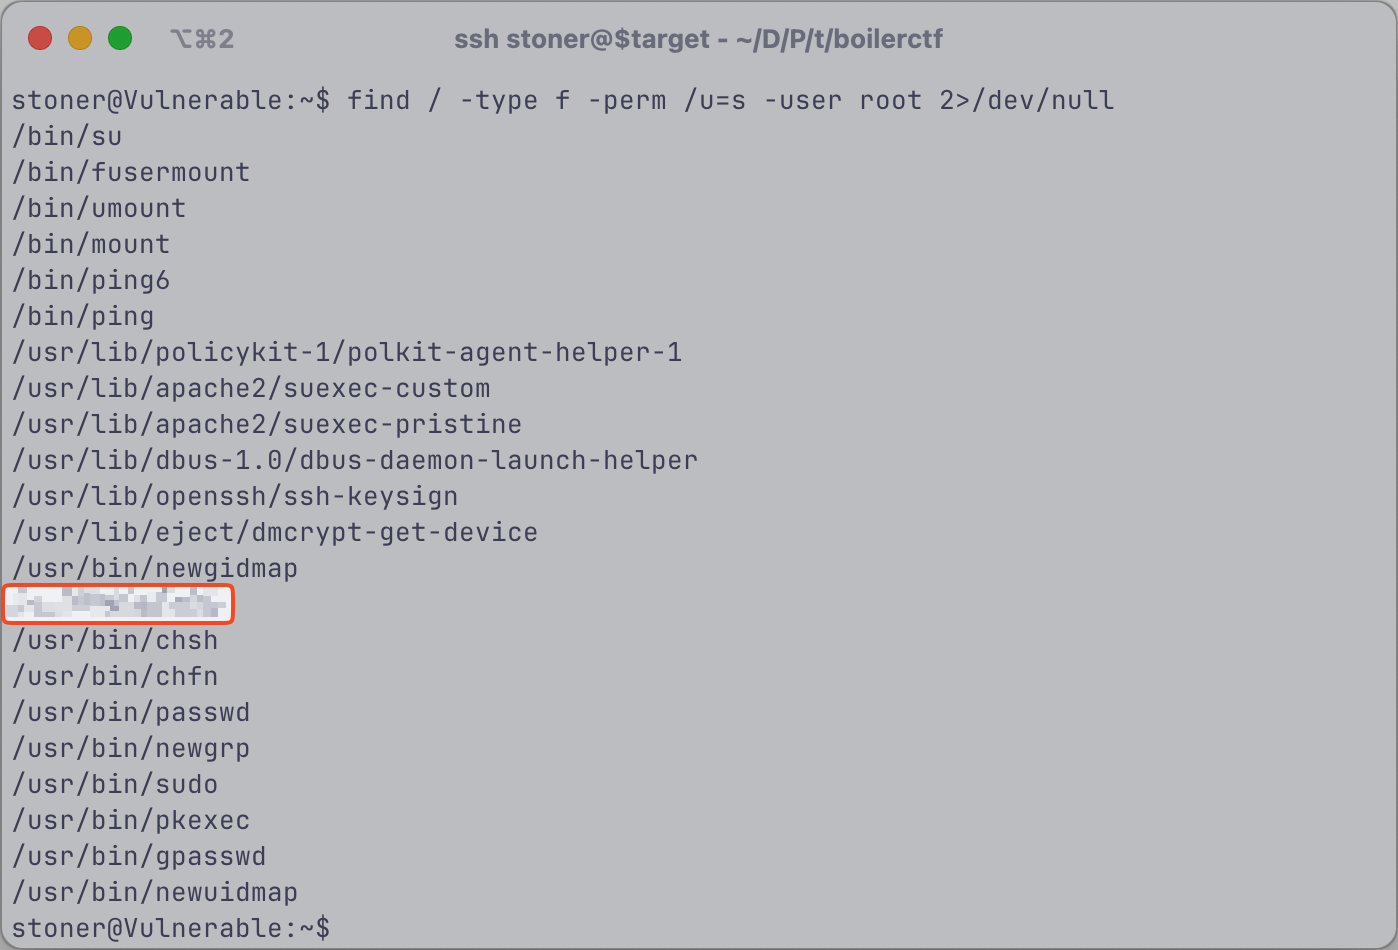Click the yellow minimize window button

(x=80, y=39)
